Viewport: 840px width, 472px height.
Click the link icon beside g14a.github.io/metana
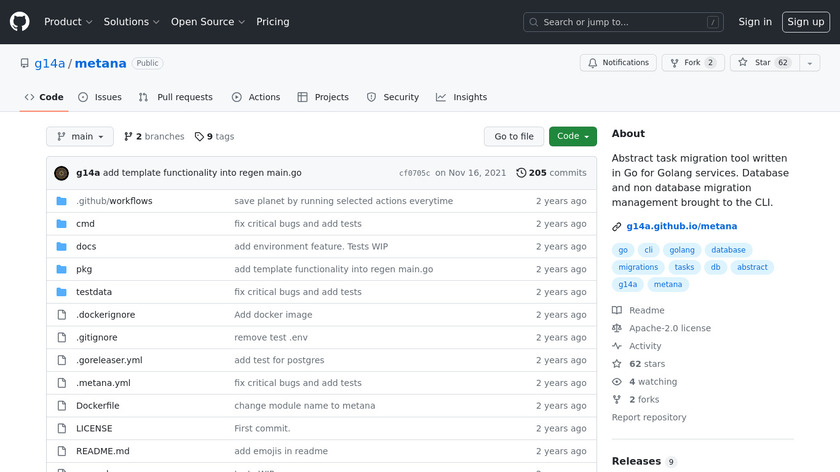pyautogui.click(x=617, y=226)
